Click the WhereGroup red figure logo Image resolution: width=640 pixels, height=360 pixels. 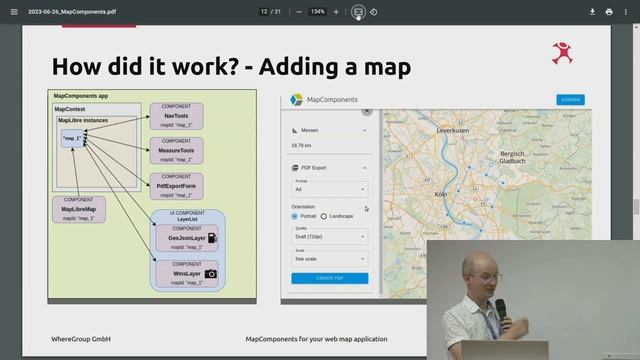coord(562,53)
